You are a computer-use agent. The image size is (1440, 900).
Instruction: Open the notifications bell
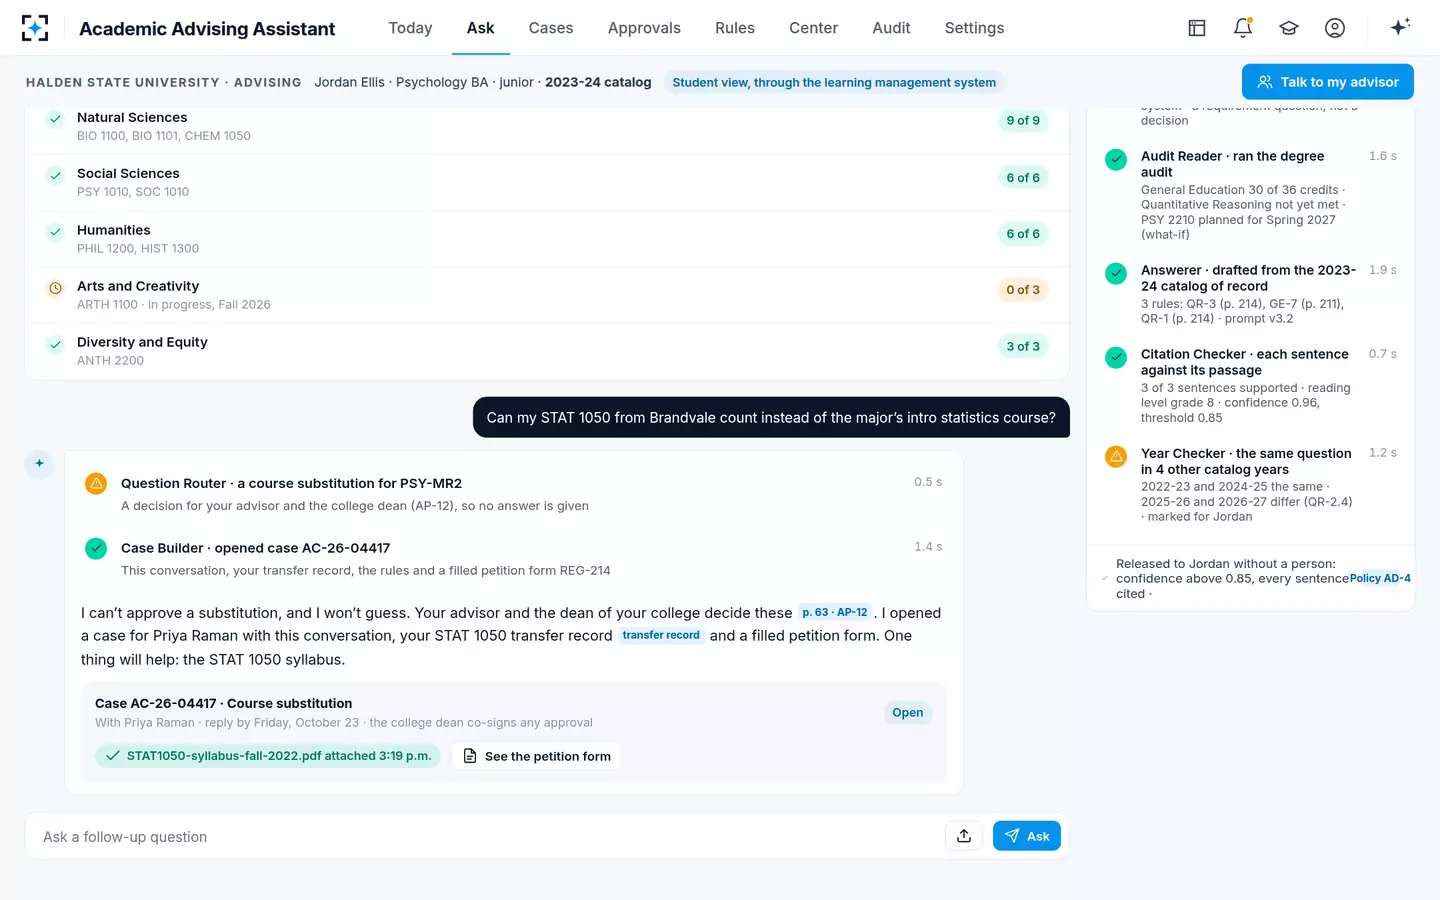[1243, 28]
